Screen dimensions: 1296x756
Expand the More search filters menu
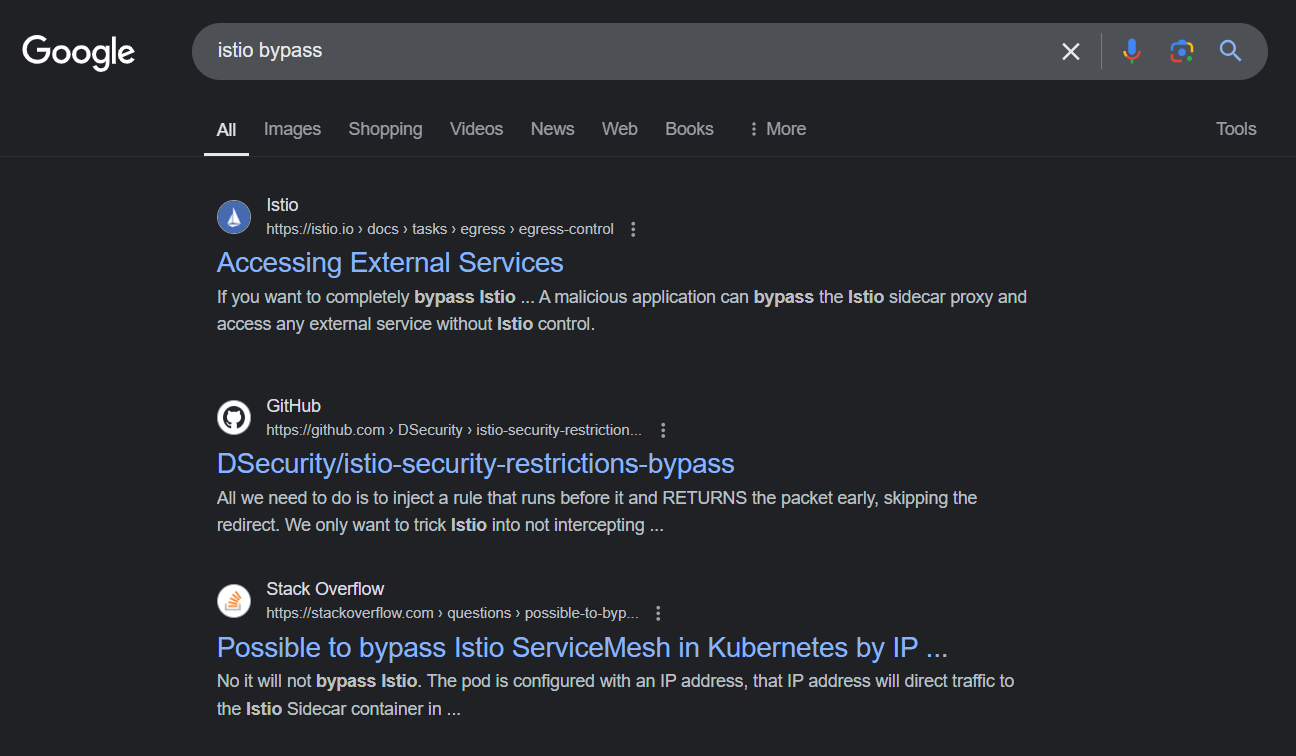(x=777, y=129)
